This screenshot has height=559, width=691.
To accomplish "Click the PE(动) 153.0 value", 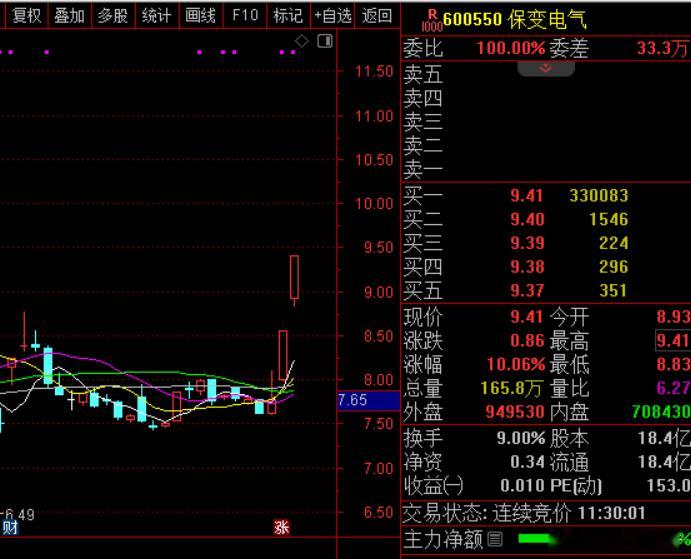I will tap(669, 486).
